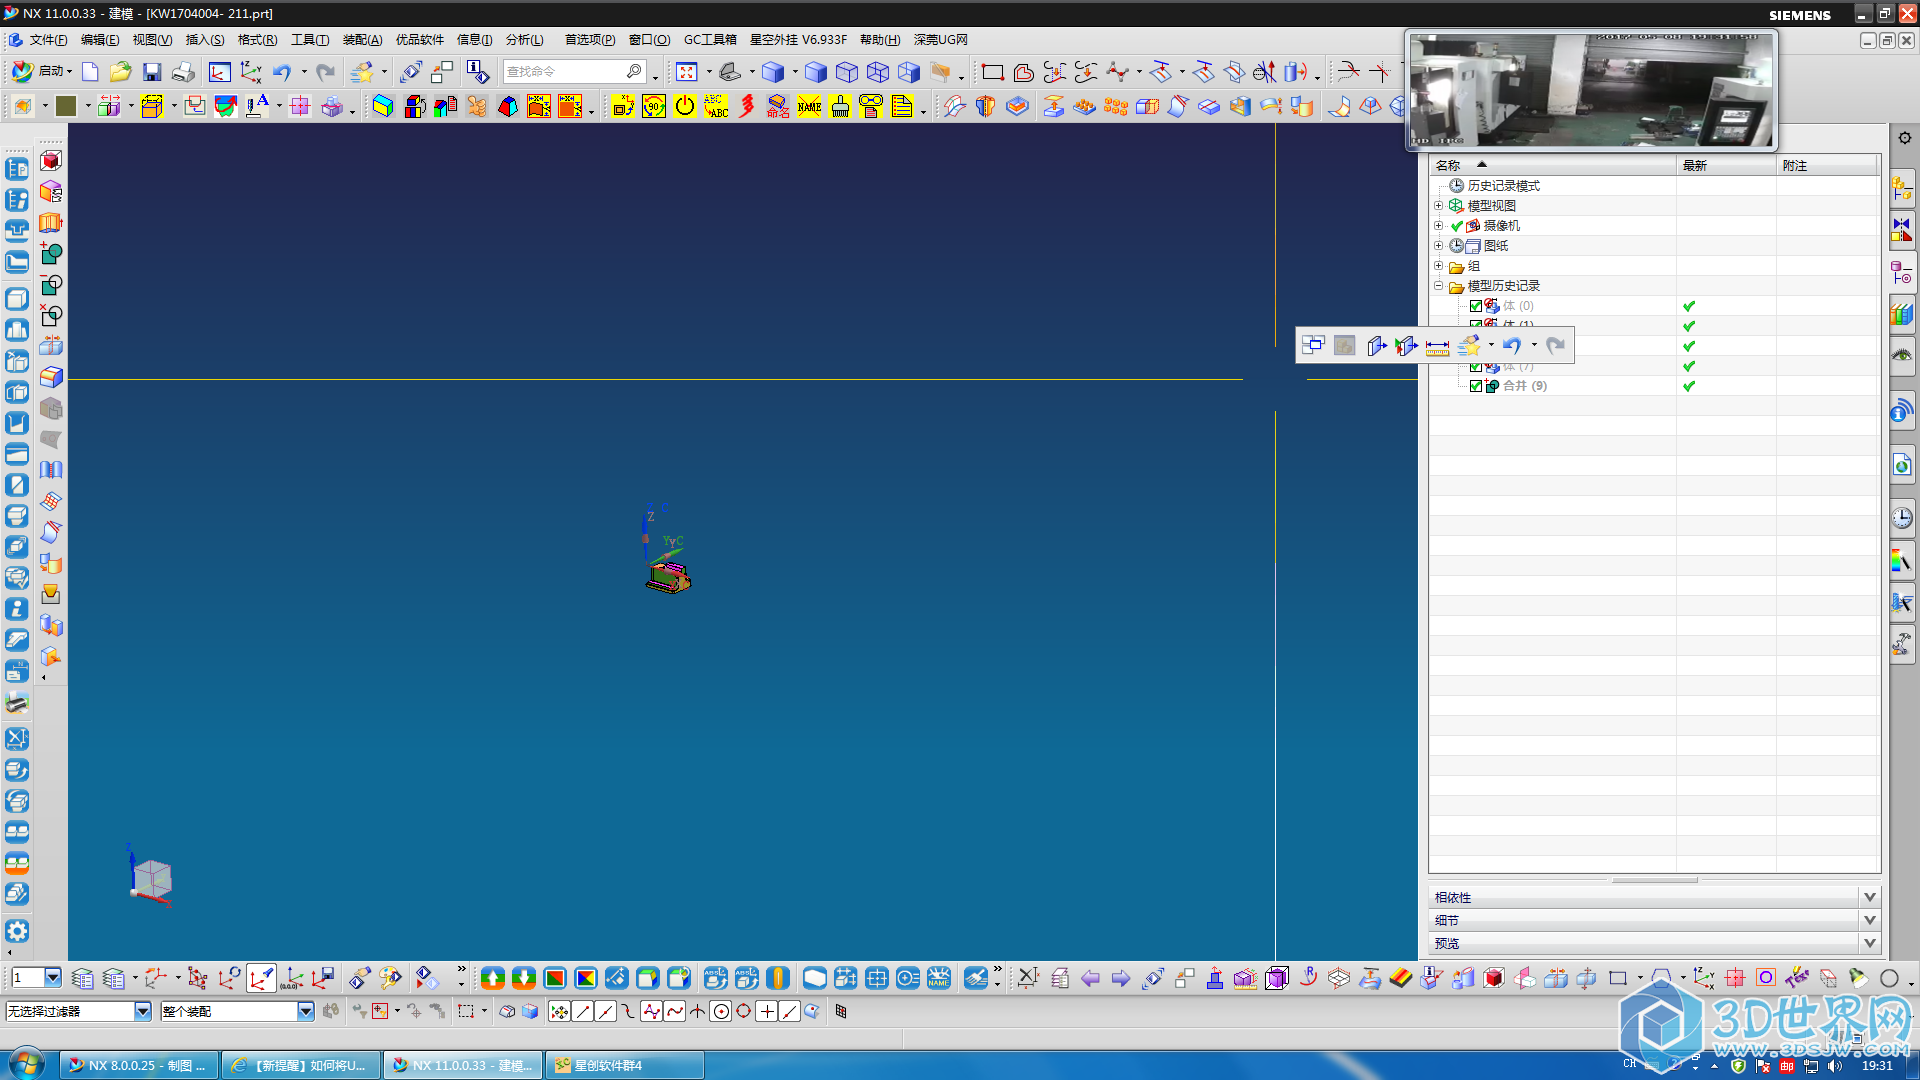Toggle the end point snap icon
The width and height of the screenshot is (1920, 1080).
(583, 1012)
